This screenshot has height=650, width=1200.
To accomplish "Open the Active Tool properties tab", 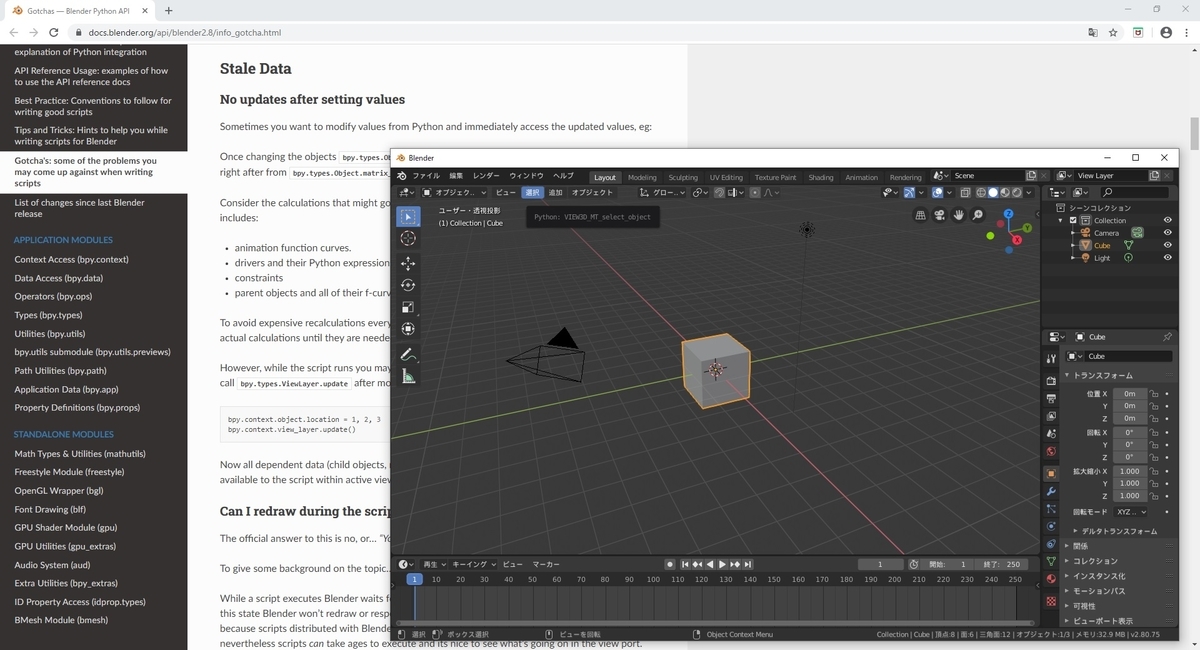I will 1051,358.
